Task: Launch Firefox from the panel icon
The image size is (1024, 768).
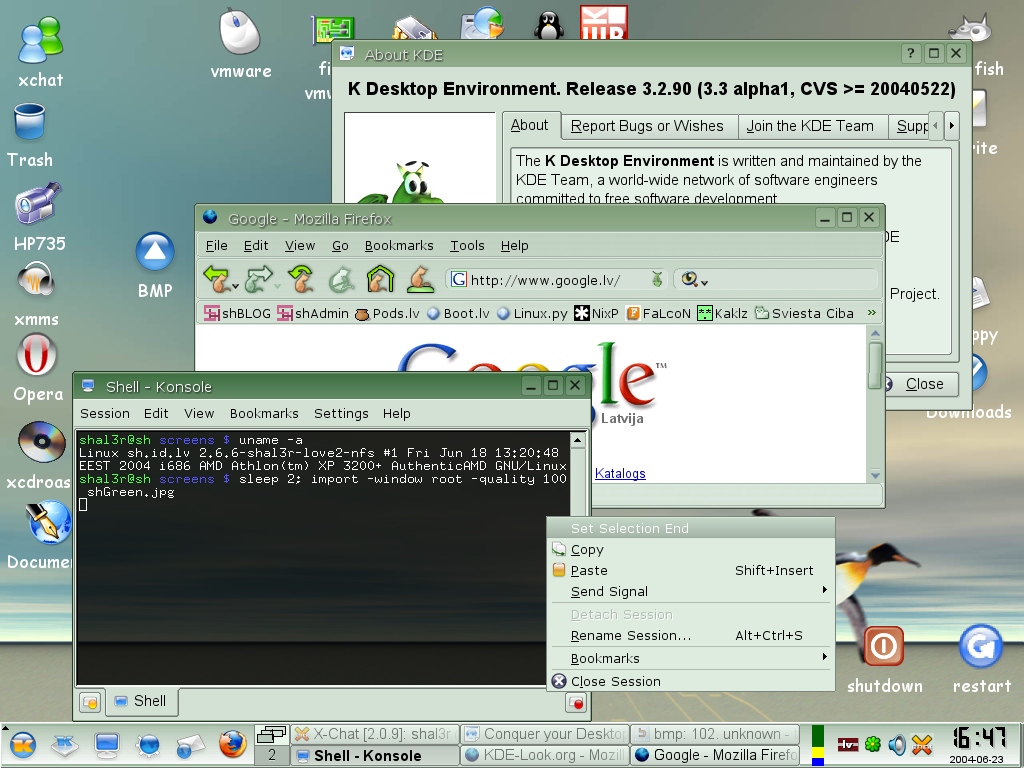Action: click(x=232, y=745)
